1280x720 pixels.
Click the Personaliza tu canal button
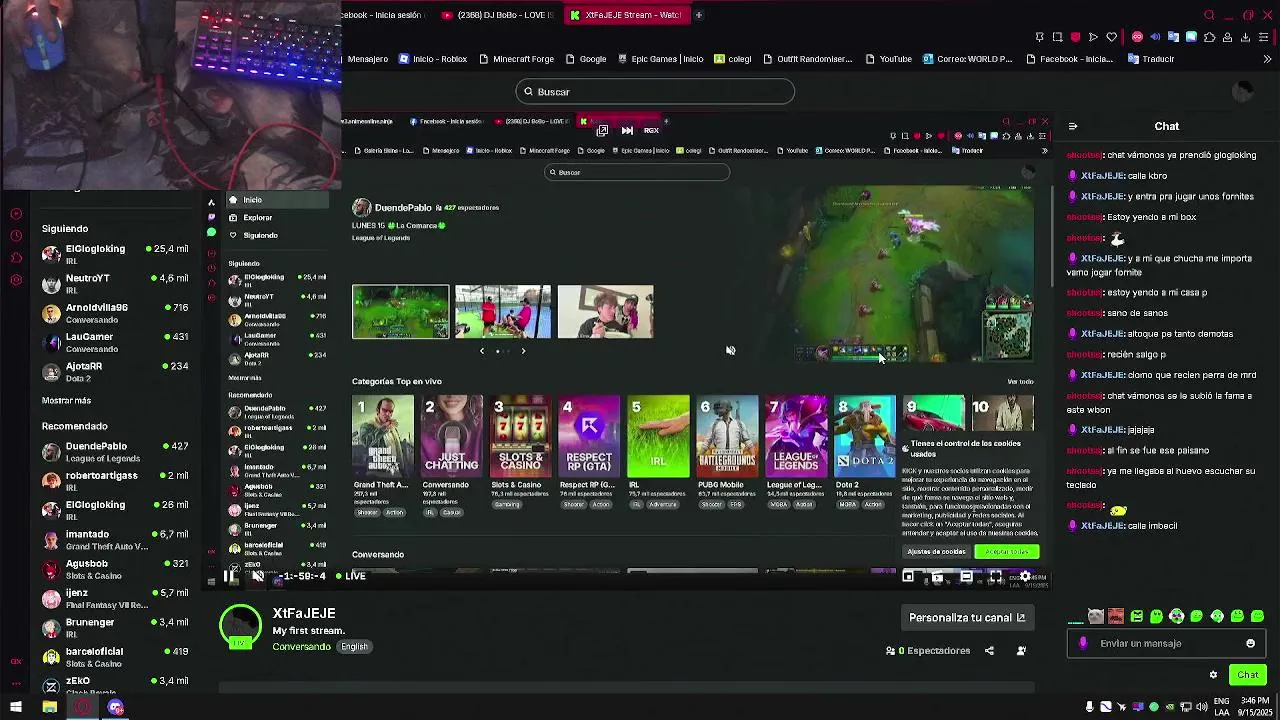967,618
